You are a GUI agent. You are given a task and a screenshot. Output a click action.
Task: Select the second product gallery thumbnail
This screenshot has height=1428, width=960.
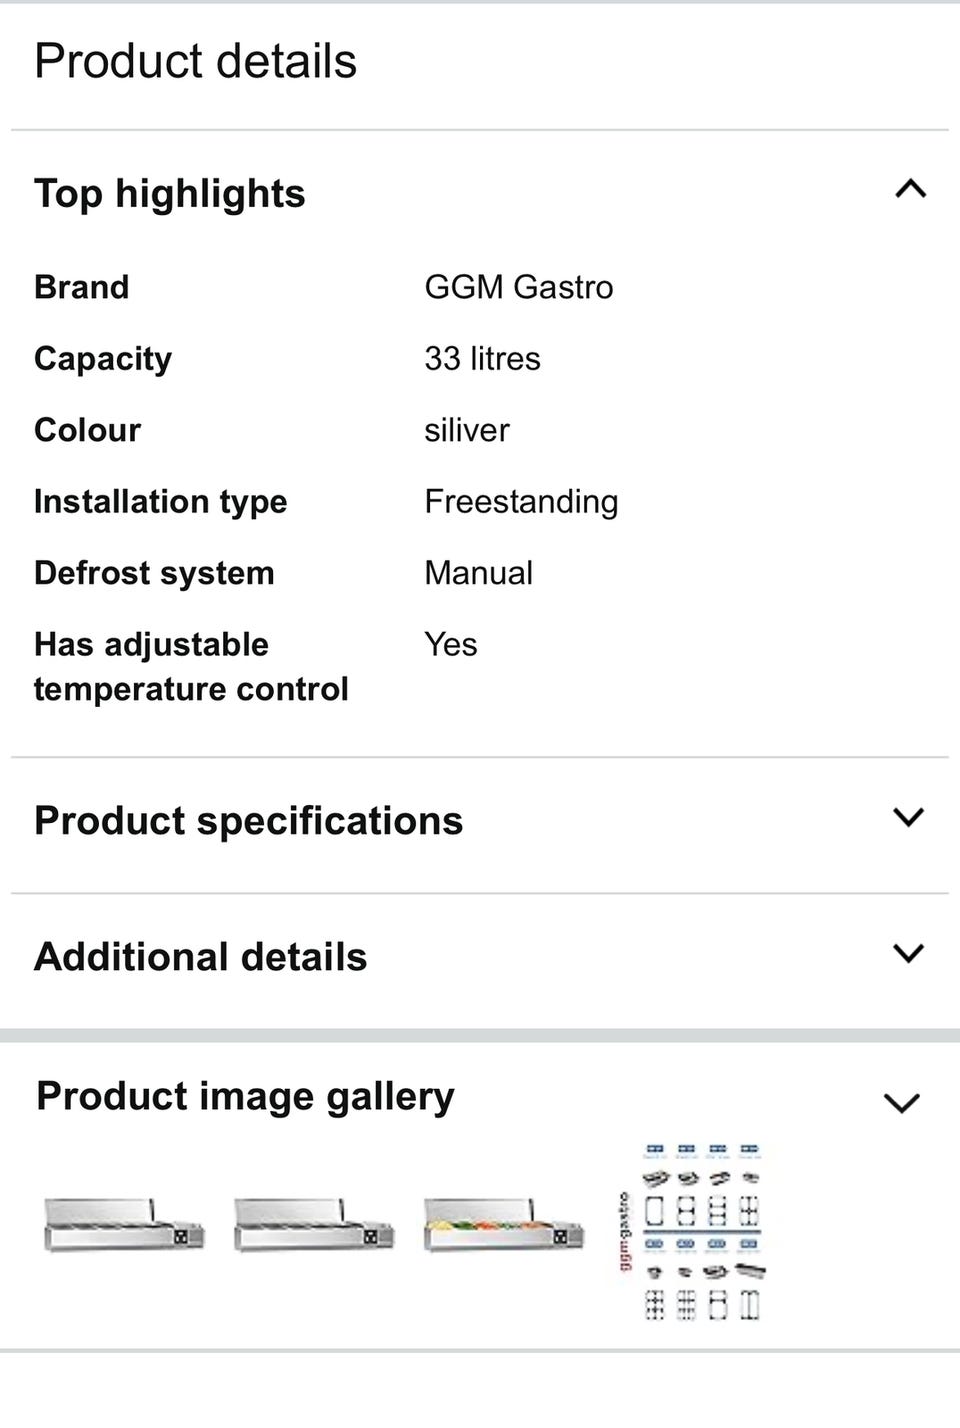(x=314, y=1225)
